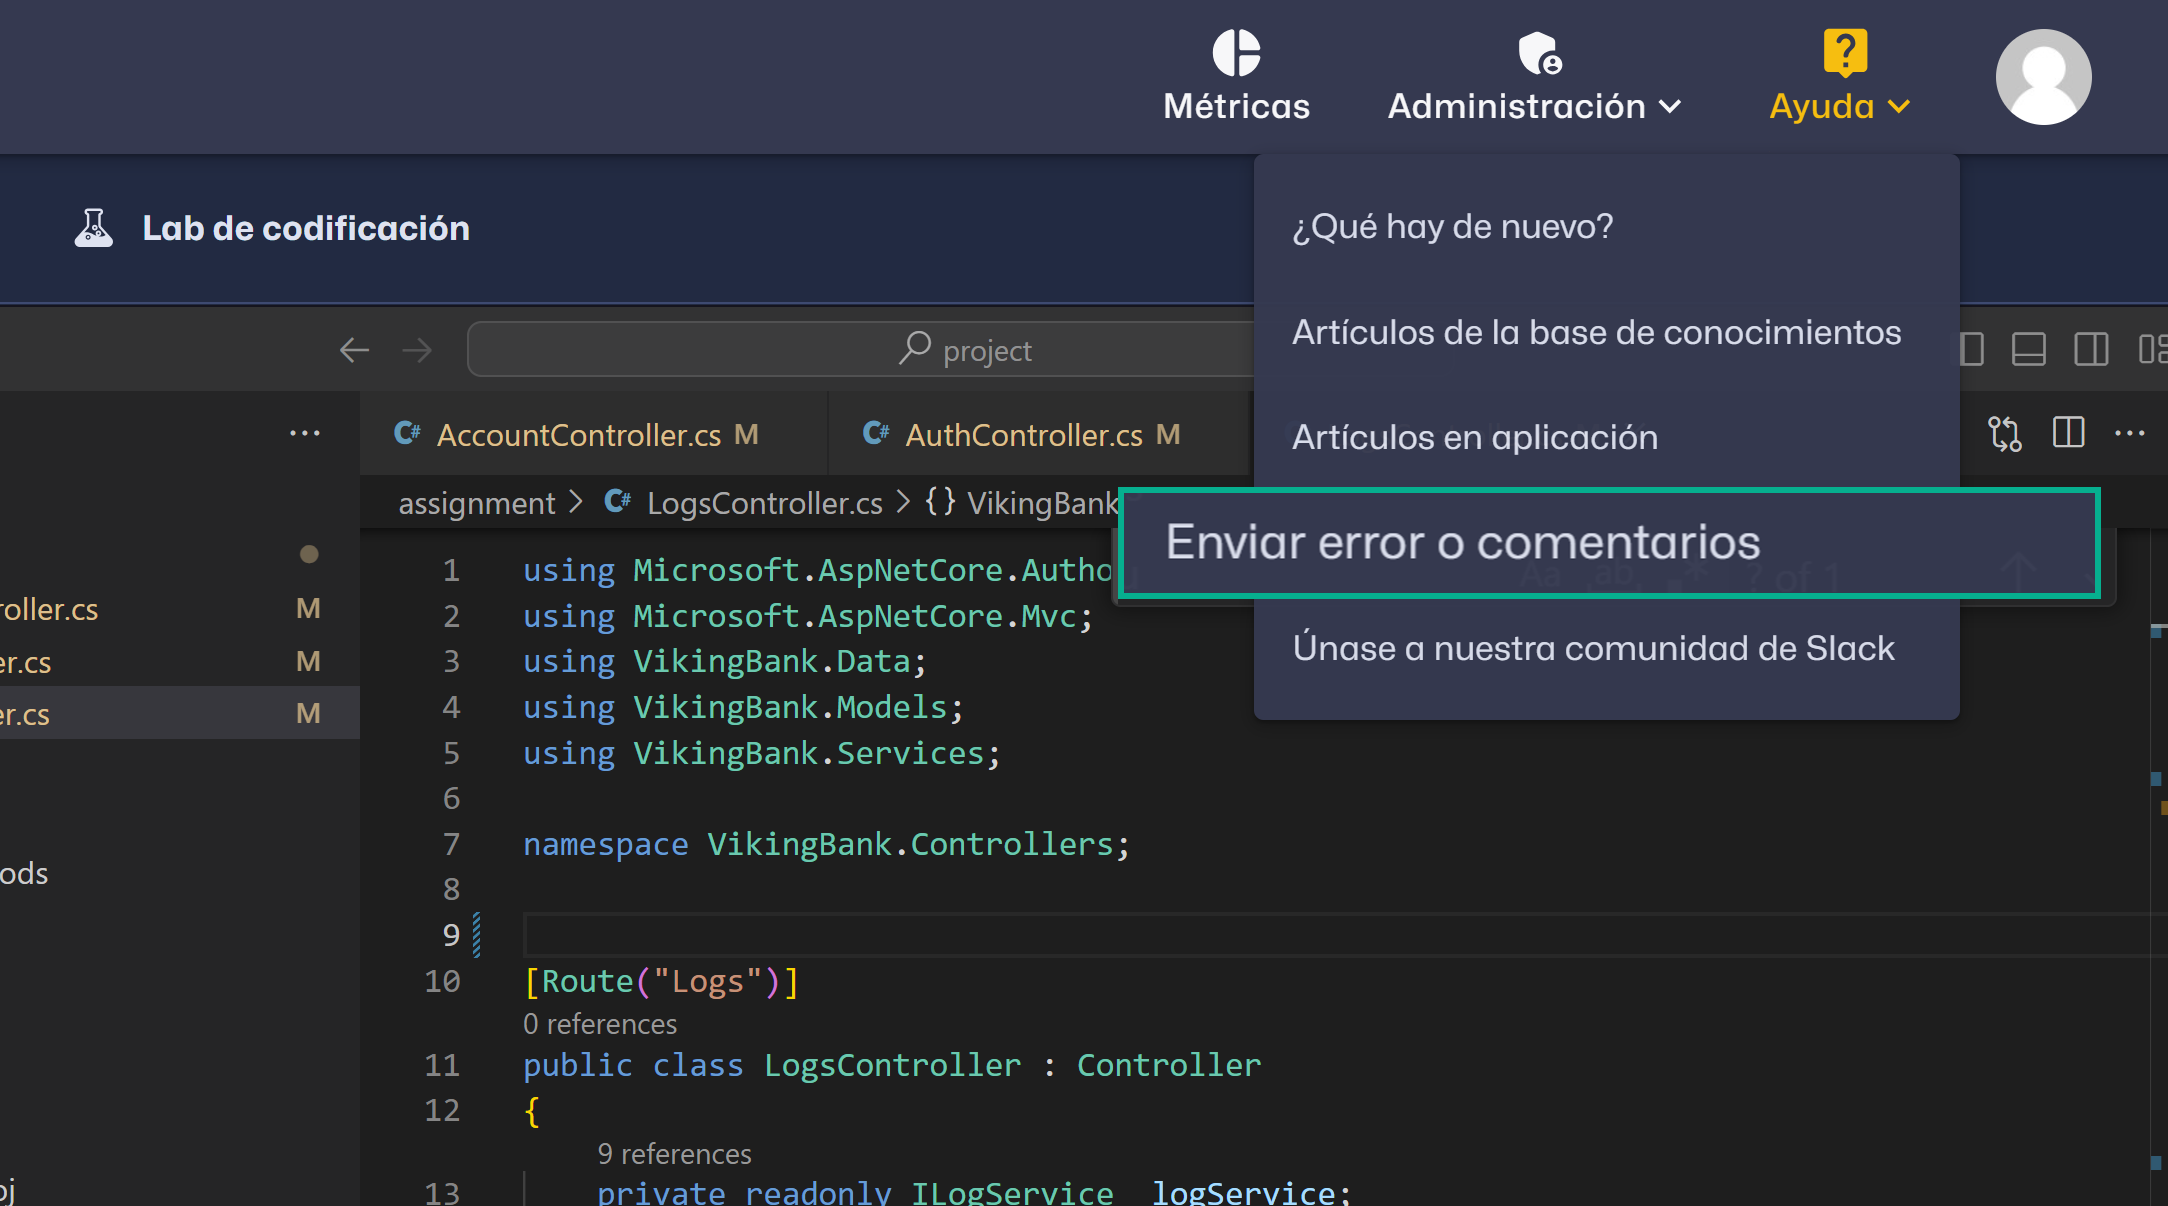Select the highlighted er.cs file row
This screenshot has width=2168, height=1206.
coord(180,714)
